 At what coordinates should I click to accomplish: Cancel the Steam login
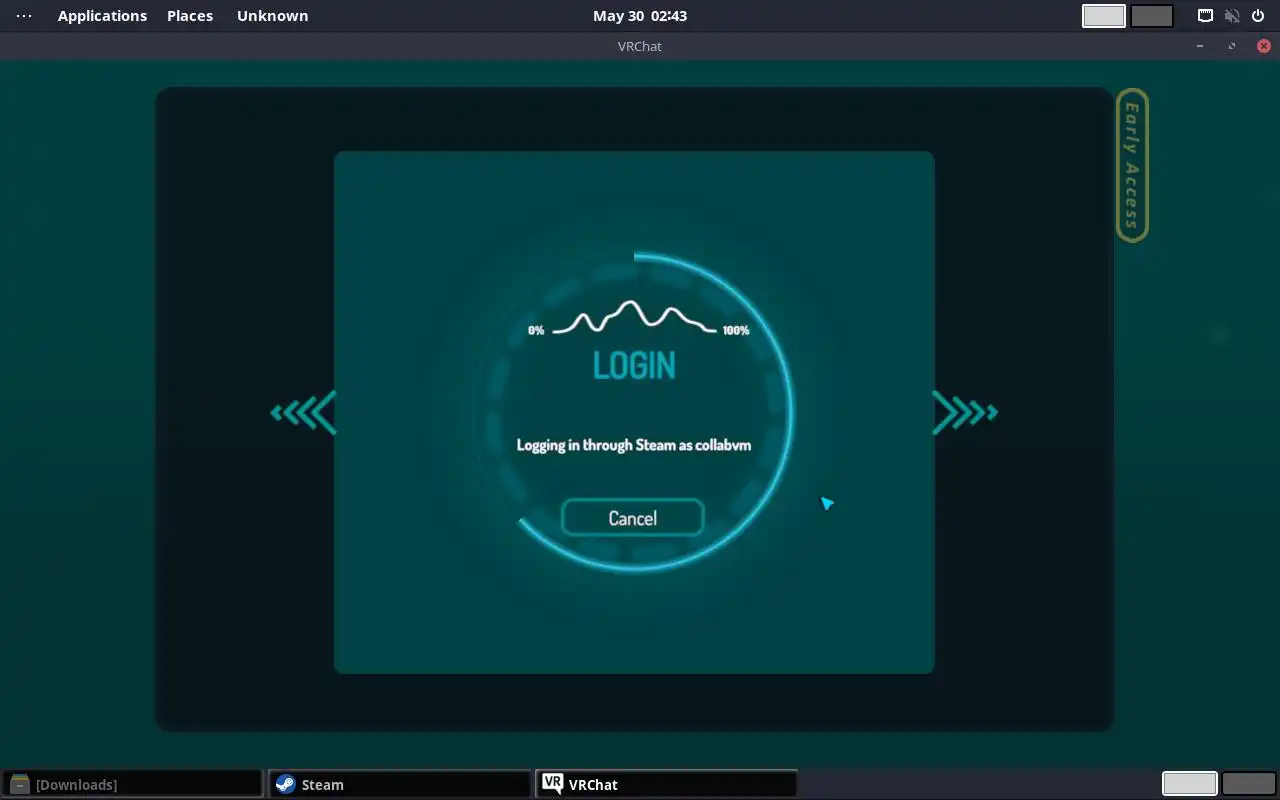tap(633, 518)
